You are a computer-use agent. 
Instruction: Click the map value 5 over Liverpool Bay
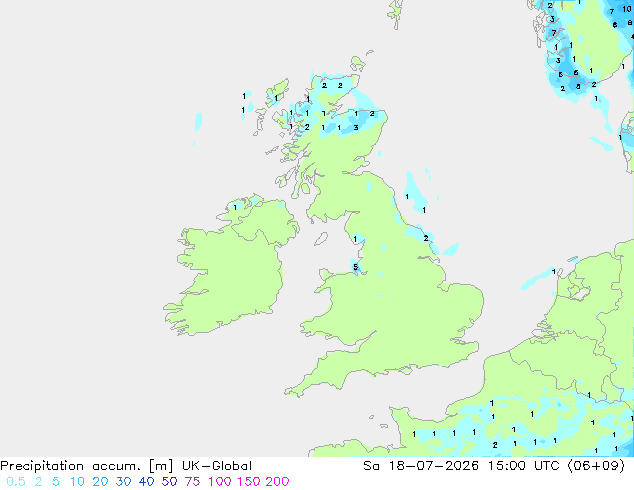point(355,267)
